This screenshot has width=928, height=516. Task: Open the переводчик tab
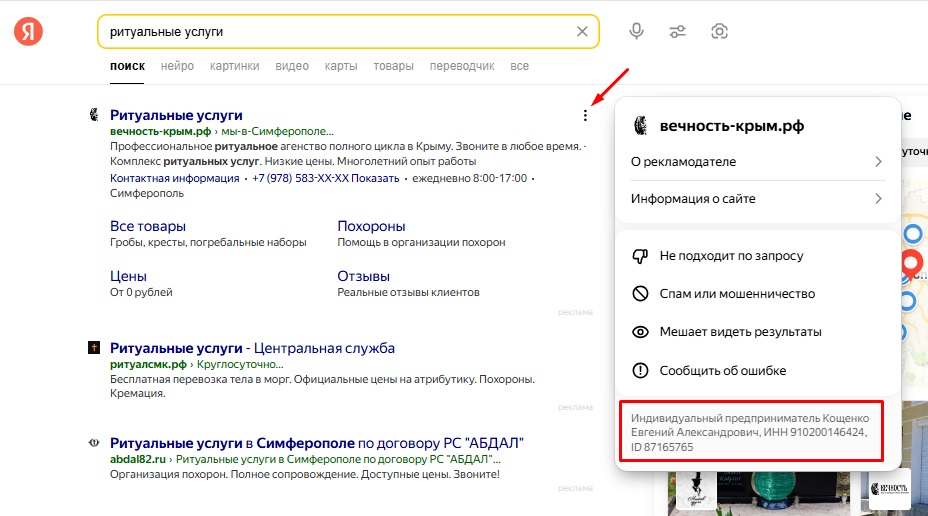tap(462, 66)
